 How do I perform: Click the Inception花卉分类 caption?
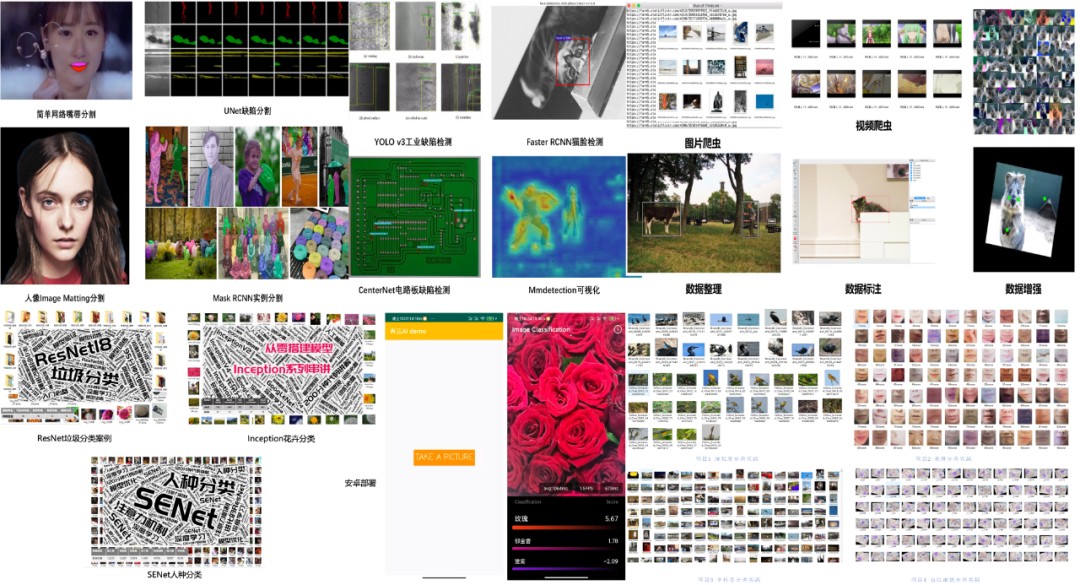click(281, 438)
